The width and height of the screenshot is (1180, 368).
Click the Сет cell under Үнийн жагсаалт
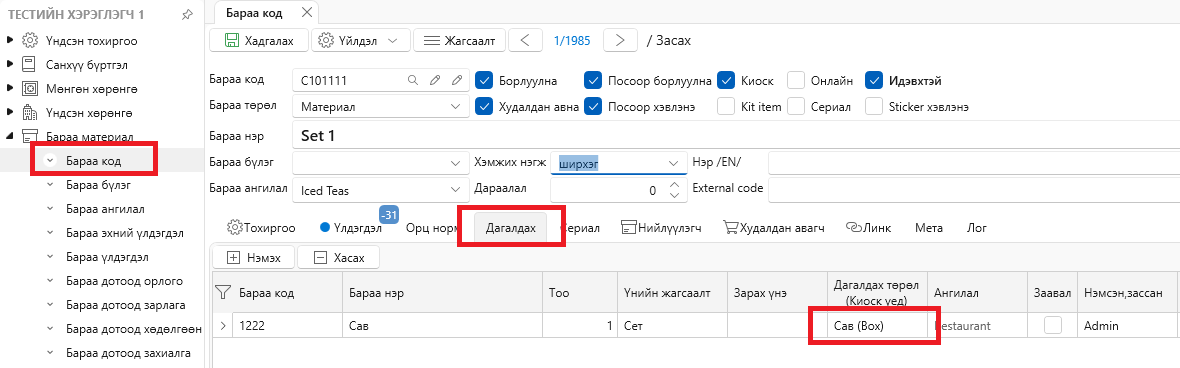(x=672, y=326)
